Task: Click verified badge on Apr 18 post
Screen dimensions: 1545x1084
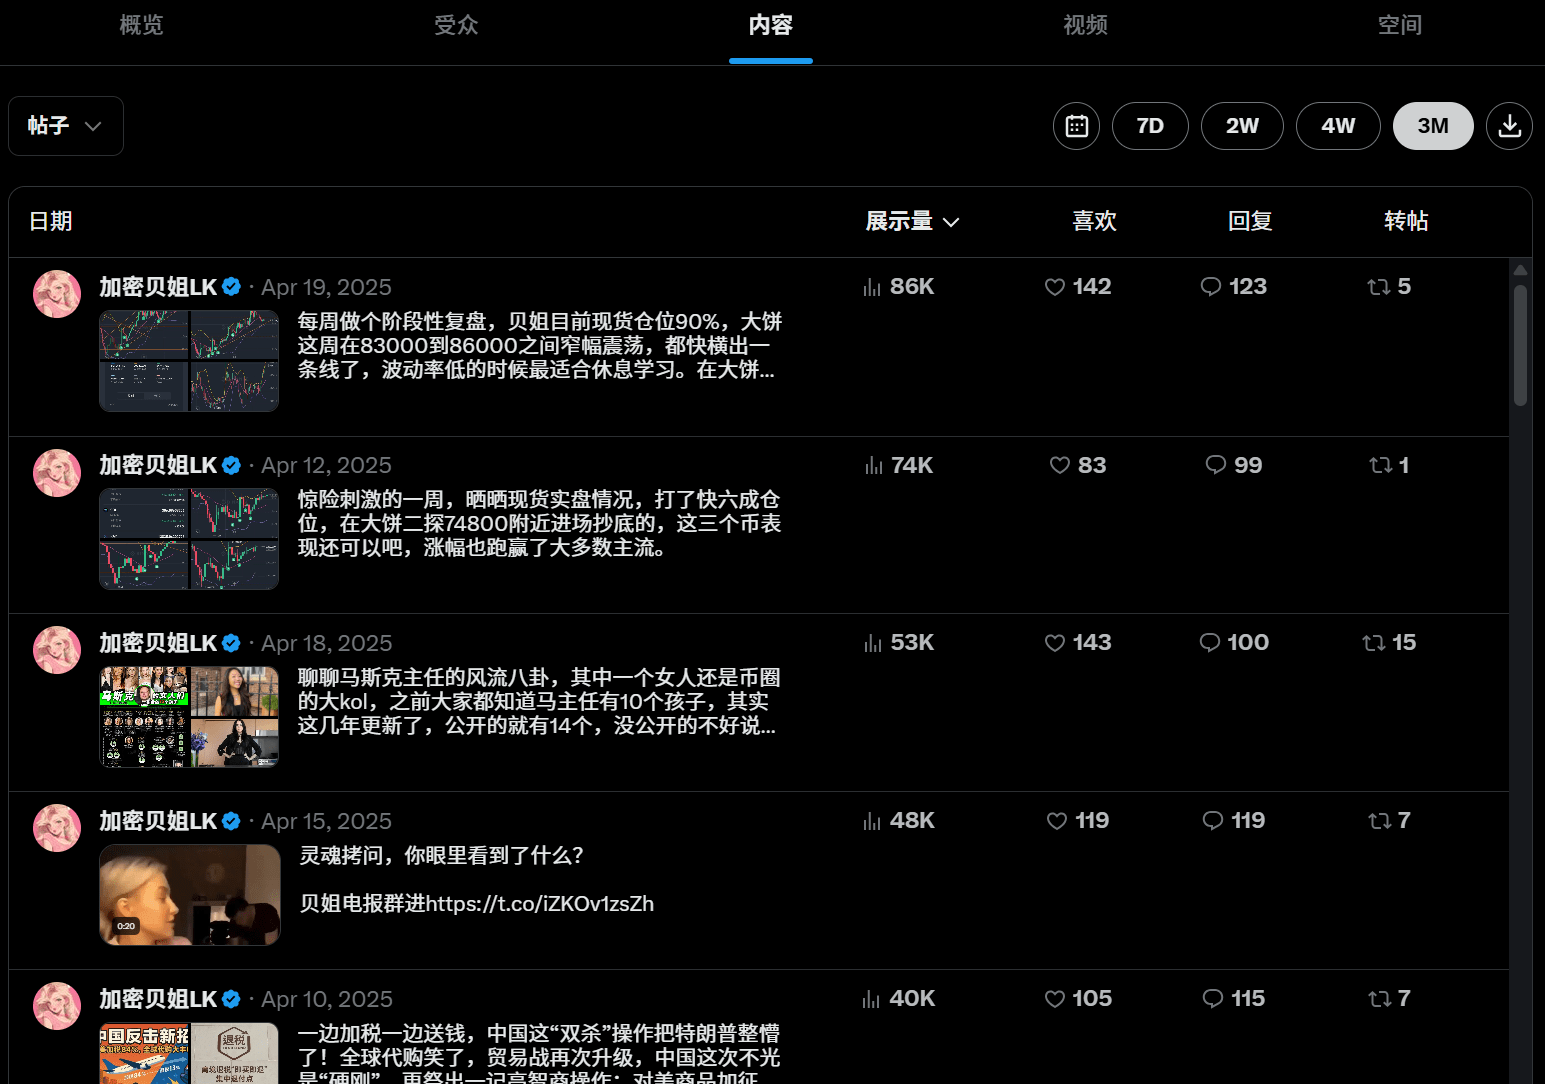Action: (x=231, y=643)
